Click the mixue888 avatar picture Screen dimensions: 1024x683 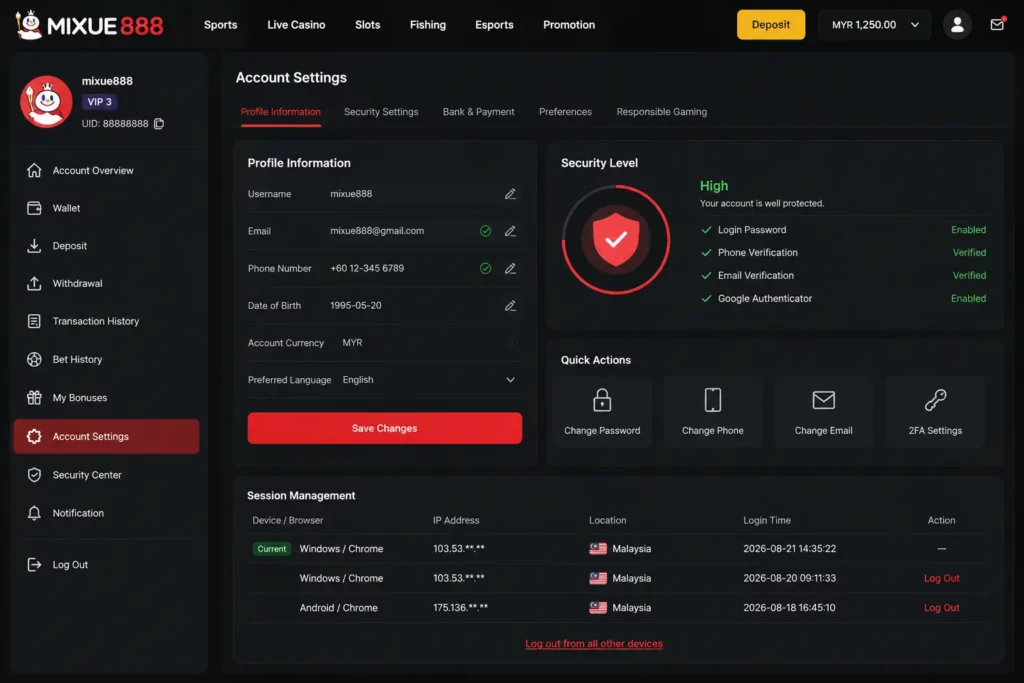coord(46,102)
